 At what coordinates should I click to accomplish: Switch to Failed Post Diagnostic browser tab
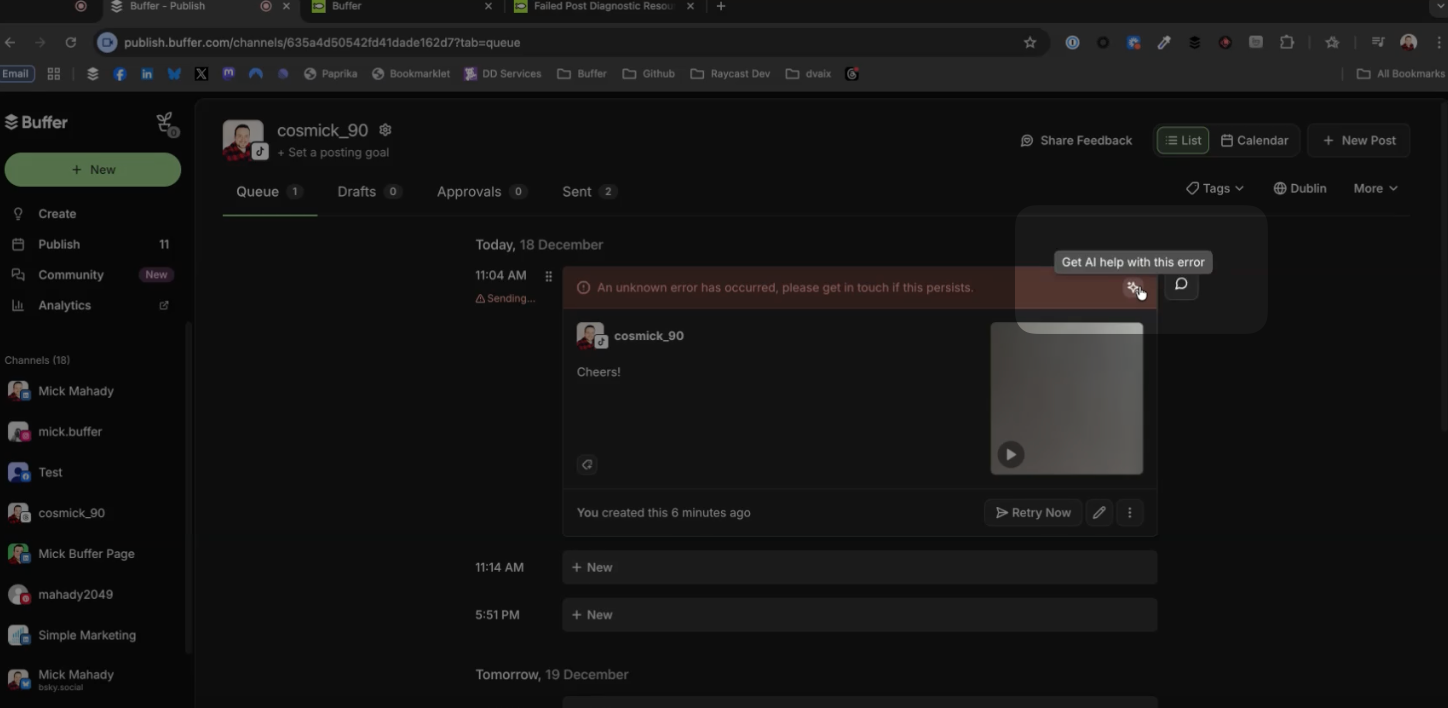coord(603,6)
